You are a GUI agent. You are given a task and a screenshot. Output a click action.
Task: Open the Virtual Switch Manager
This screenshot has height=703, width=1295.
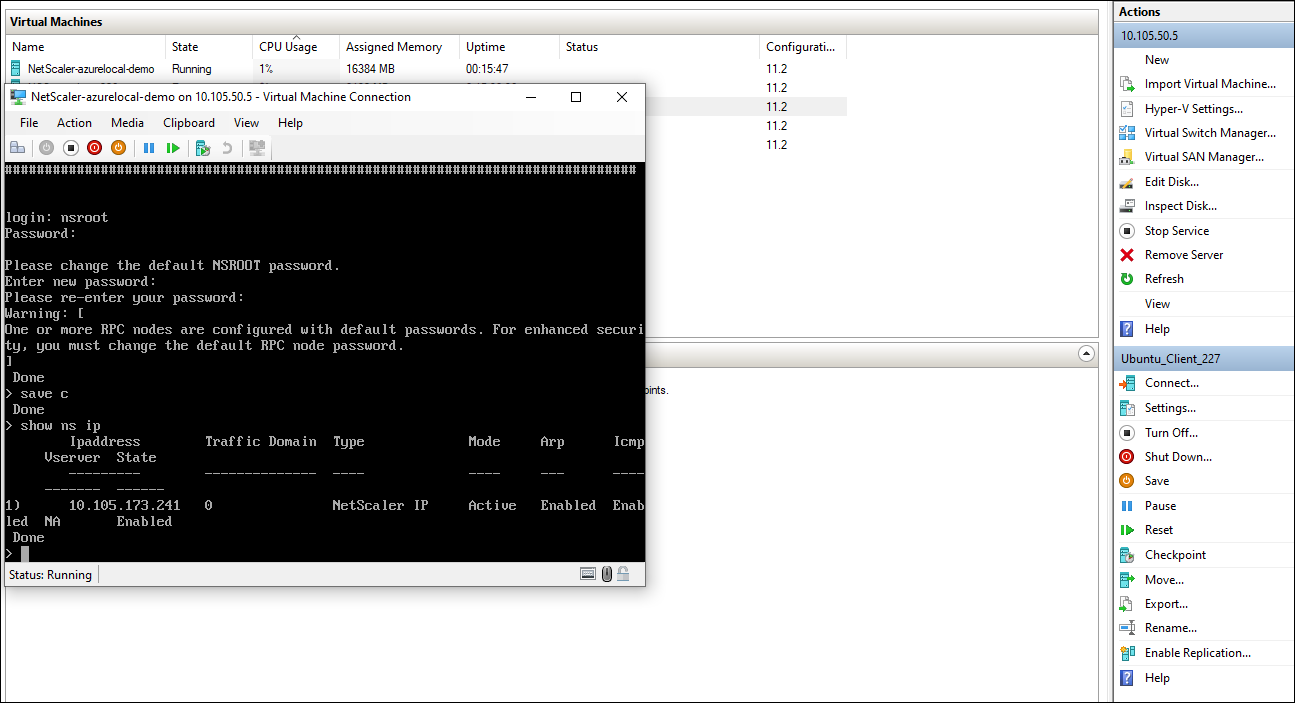1210,132
